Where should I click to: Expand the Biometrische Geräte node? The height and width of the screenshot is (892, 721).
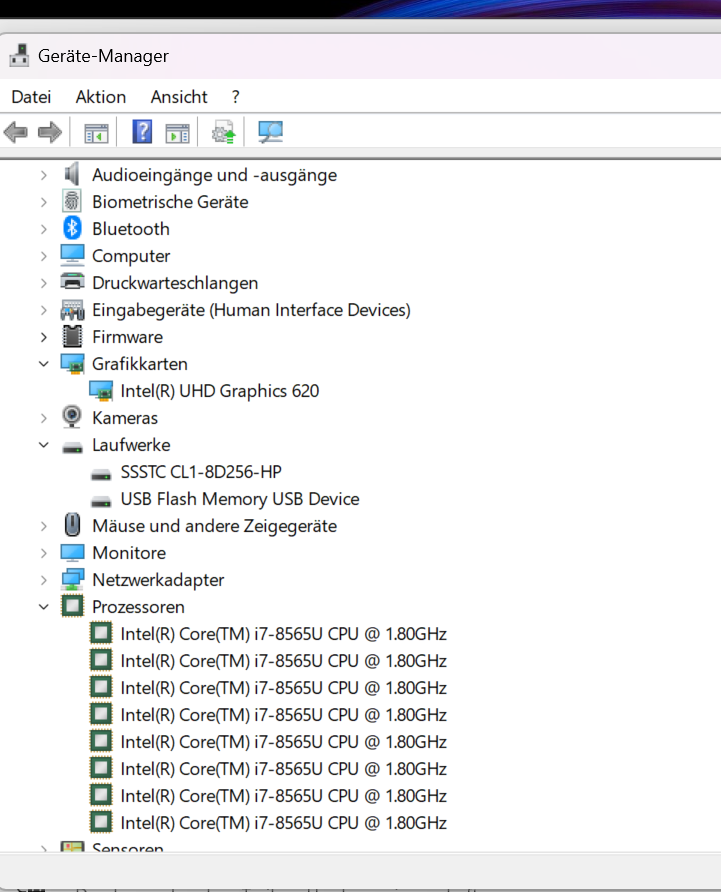tap(44, 202)
